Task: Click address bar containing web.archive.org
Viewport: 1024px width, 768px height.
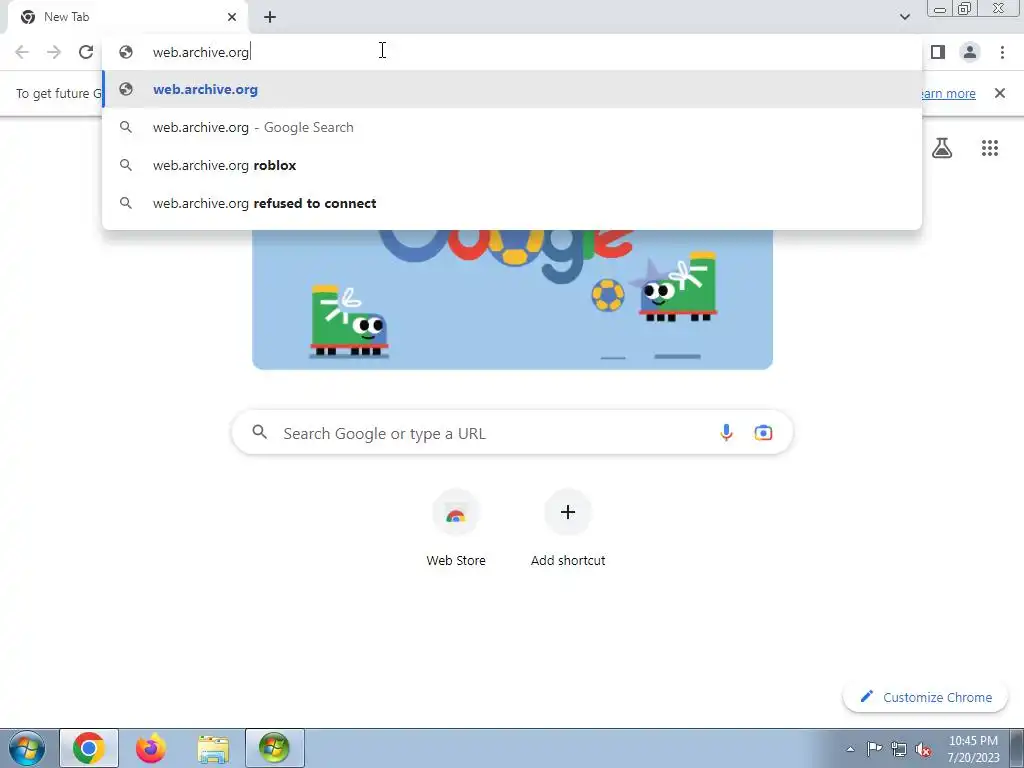Action: tap(512, 52)
